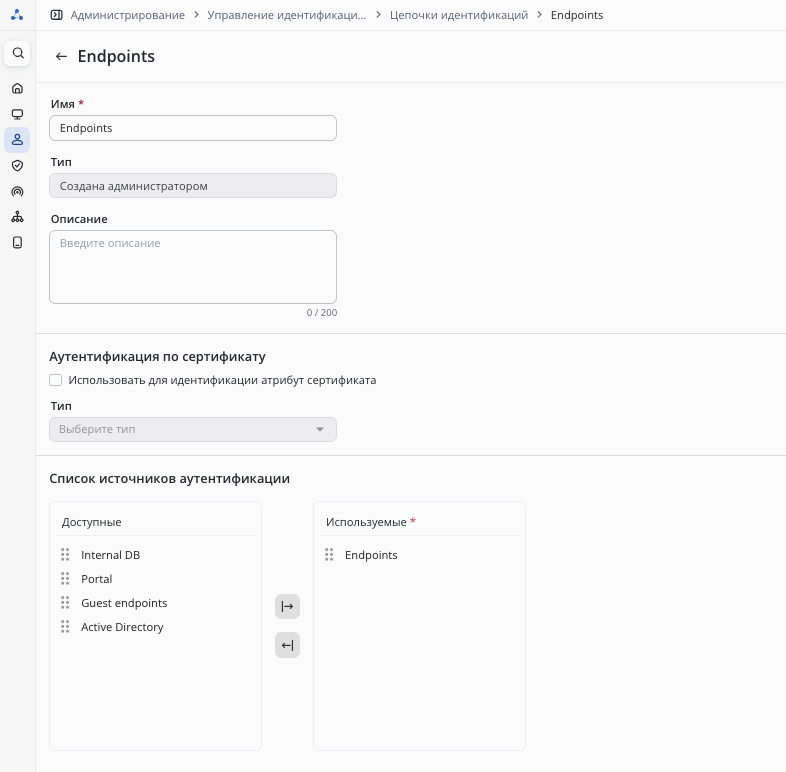The height and width of the screenshot is (772, 786).
Task: Click the Имя name input field
Action: coord(193,128)
